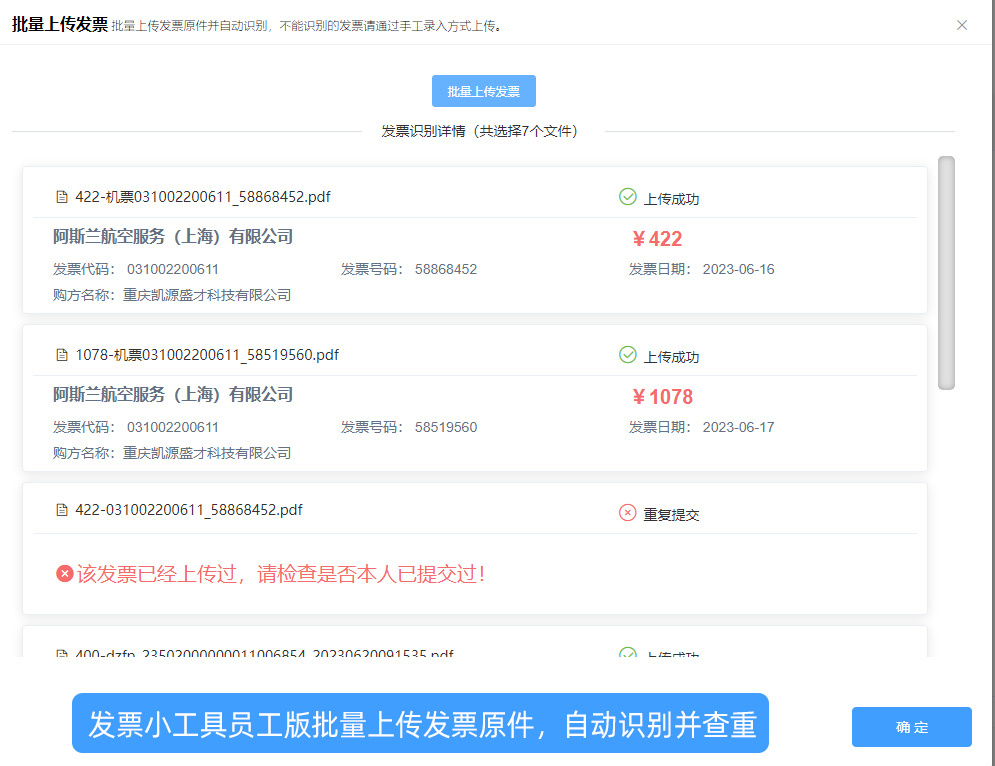
Task: Click the document icon beside 422-031002200611_58868452.pdf
Action: (62, 510)
